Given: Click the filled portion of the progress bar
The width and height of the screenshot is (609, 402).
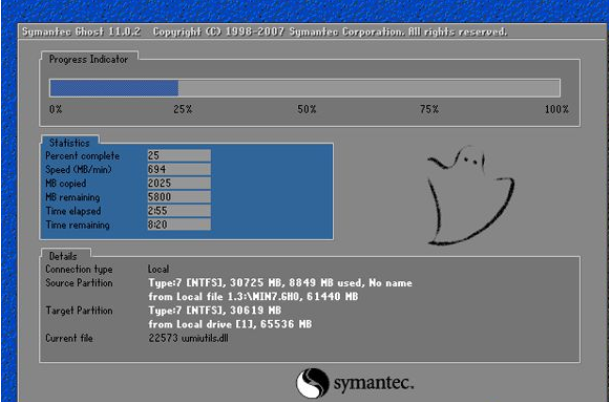Looking at the screenshot, I should pyautogui.click(x=113, y=88).
